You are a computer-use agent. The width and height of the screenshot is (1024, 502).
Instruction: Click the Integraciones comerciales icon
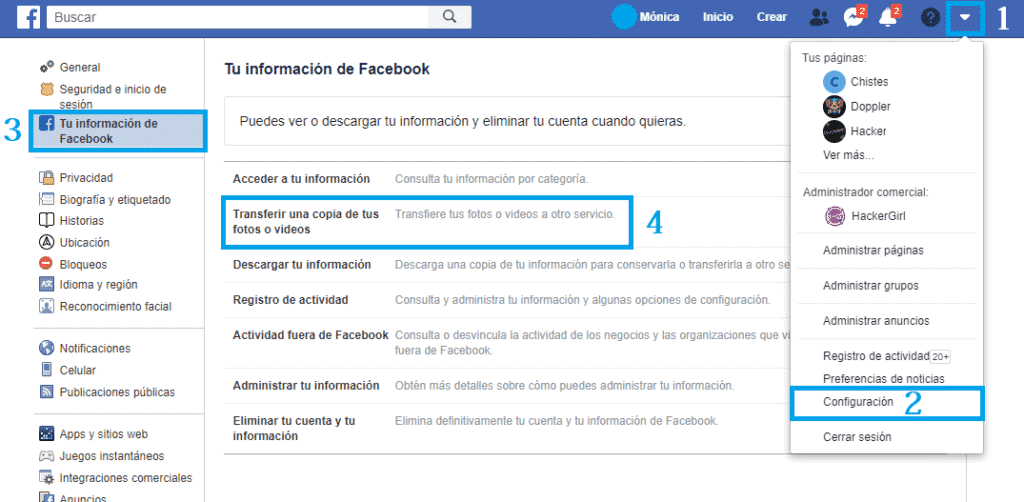(46, 478)
